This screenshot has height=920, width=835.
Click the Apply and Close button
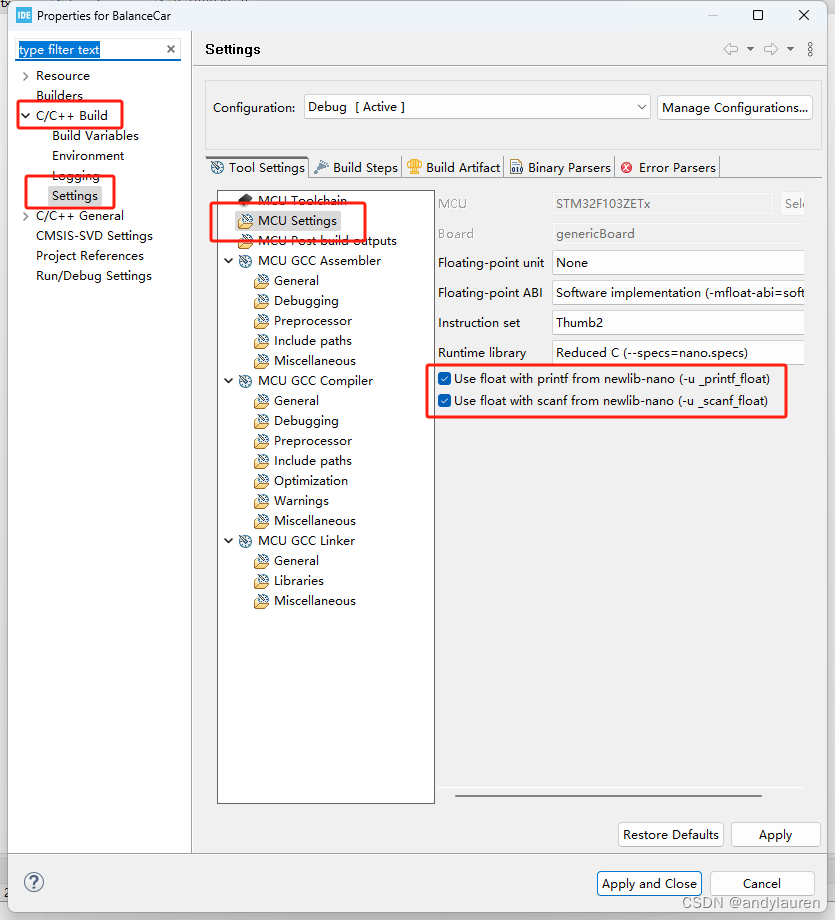pyautogui.click(x=649, y=883)
